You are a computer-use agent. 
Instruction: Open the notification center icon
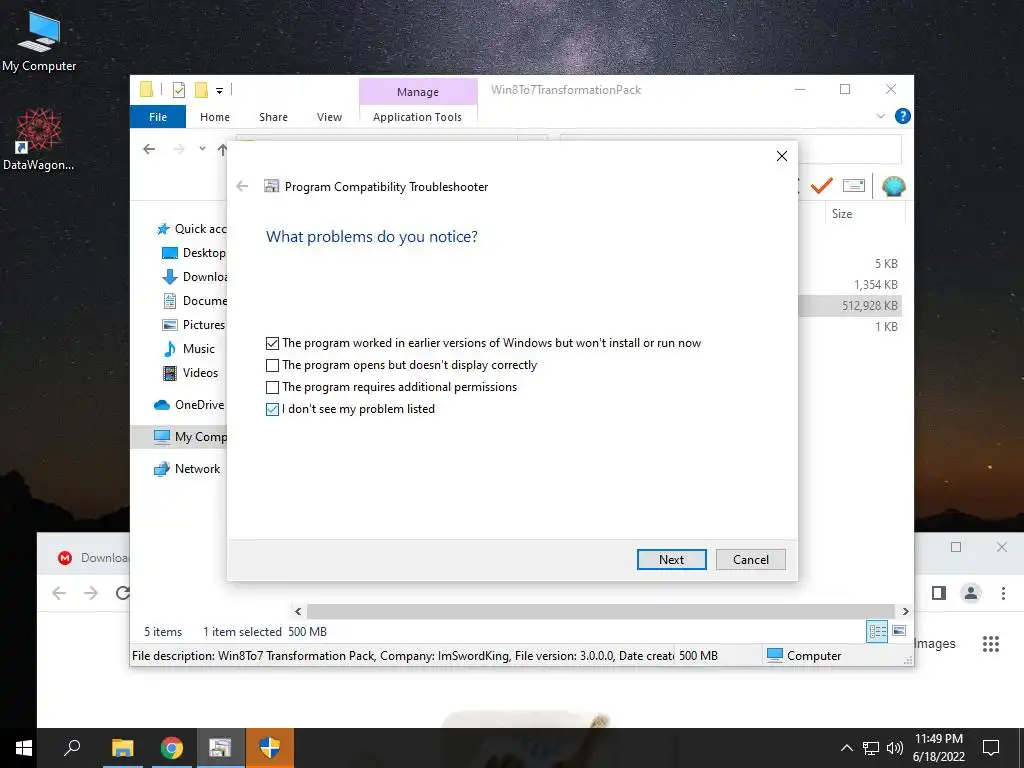click(991, 748)
